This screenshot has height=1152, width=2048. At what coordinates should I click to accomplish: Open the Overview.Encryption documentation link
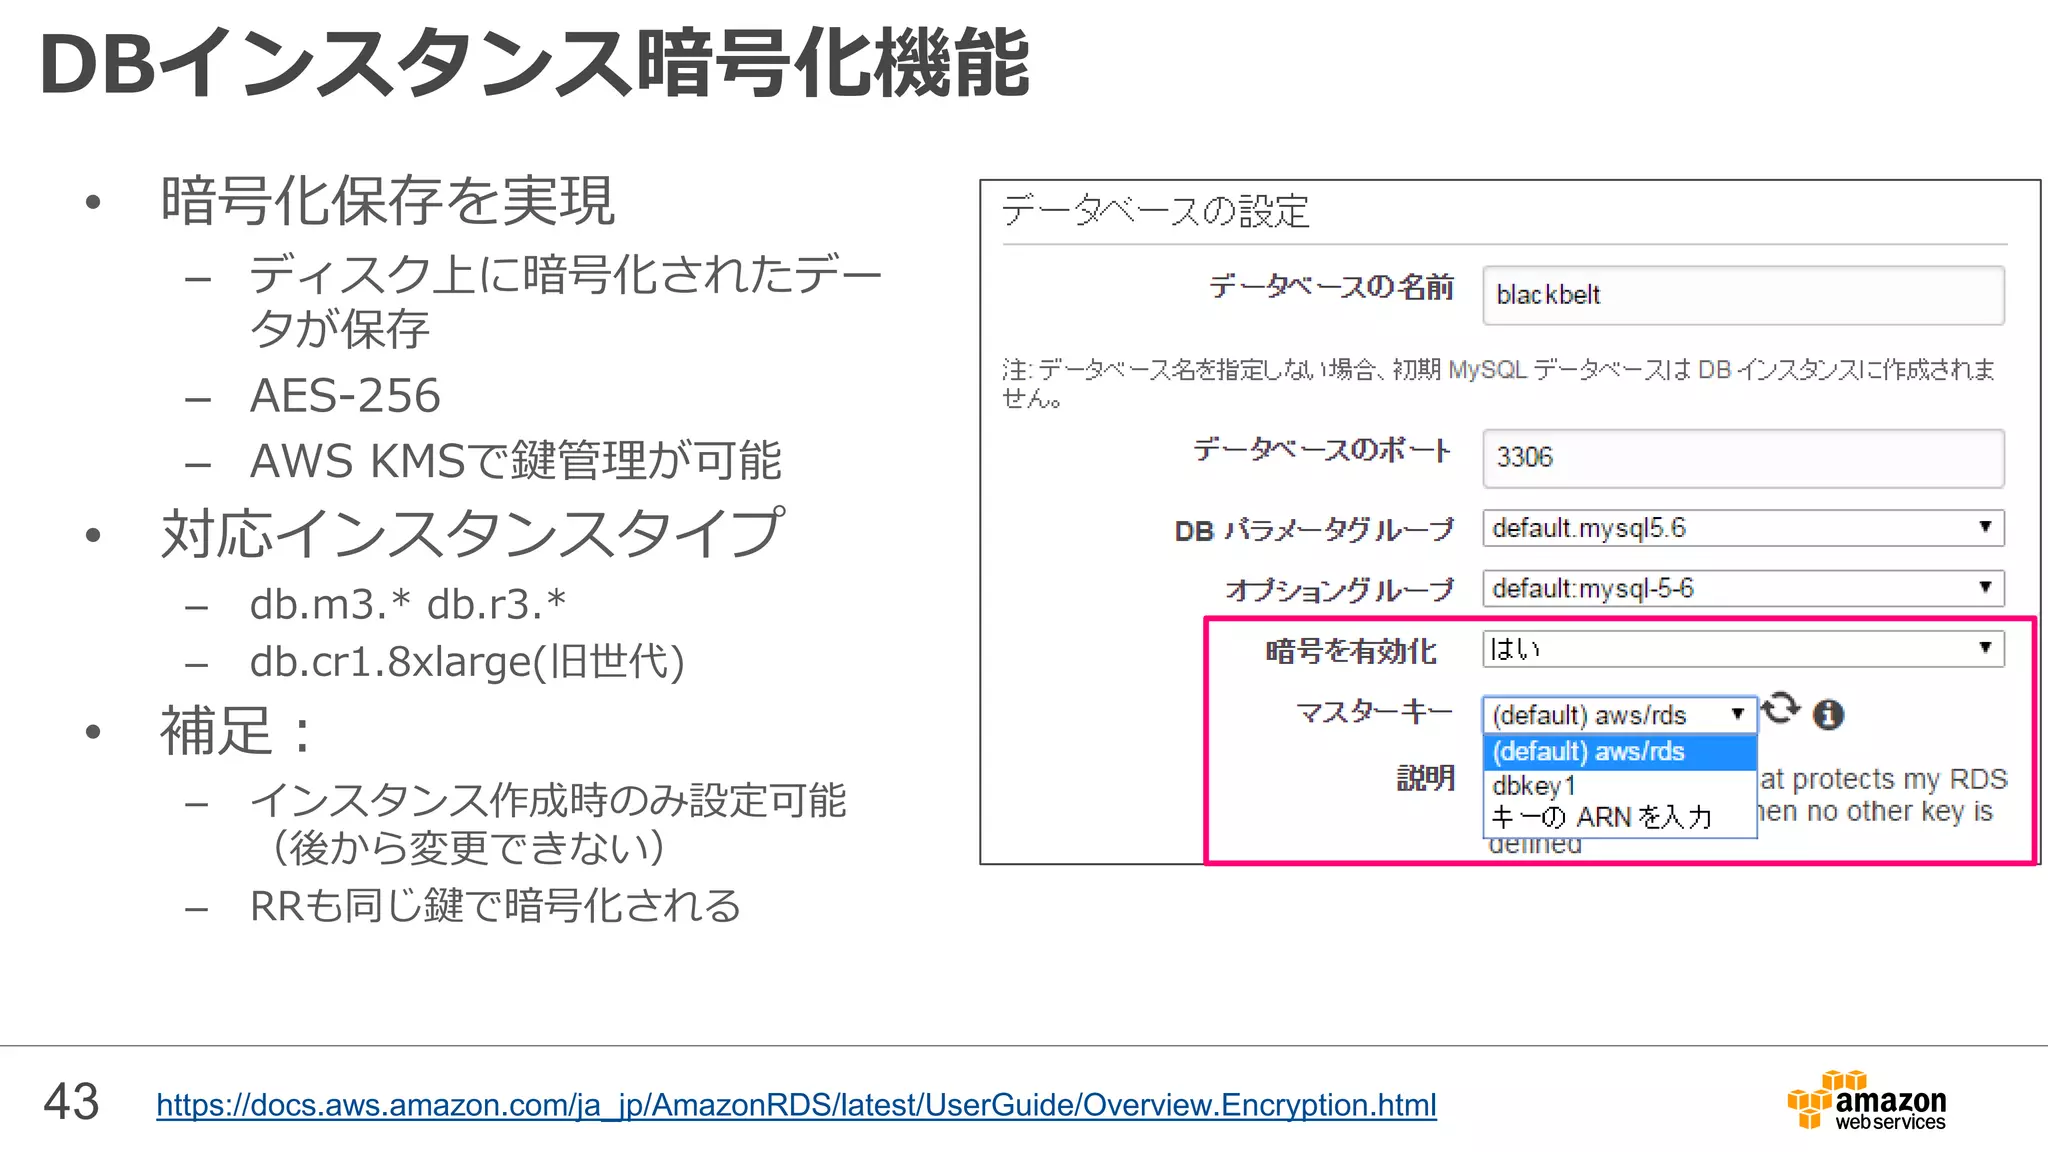point(796,1105)
